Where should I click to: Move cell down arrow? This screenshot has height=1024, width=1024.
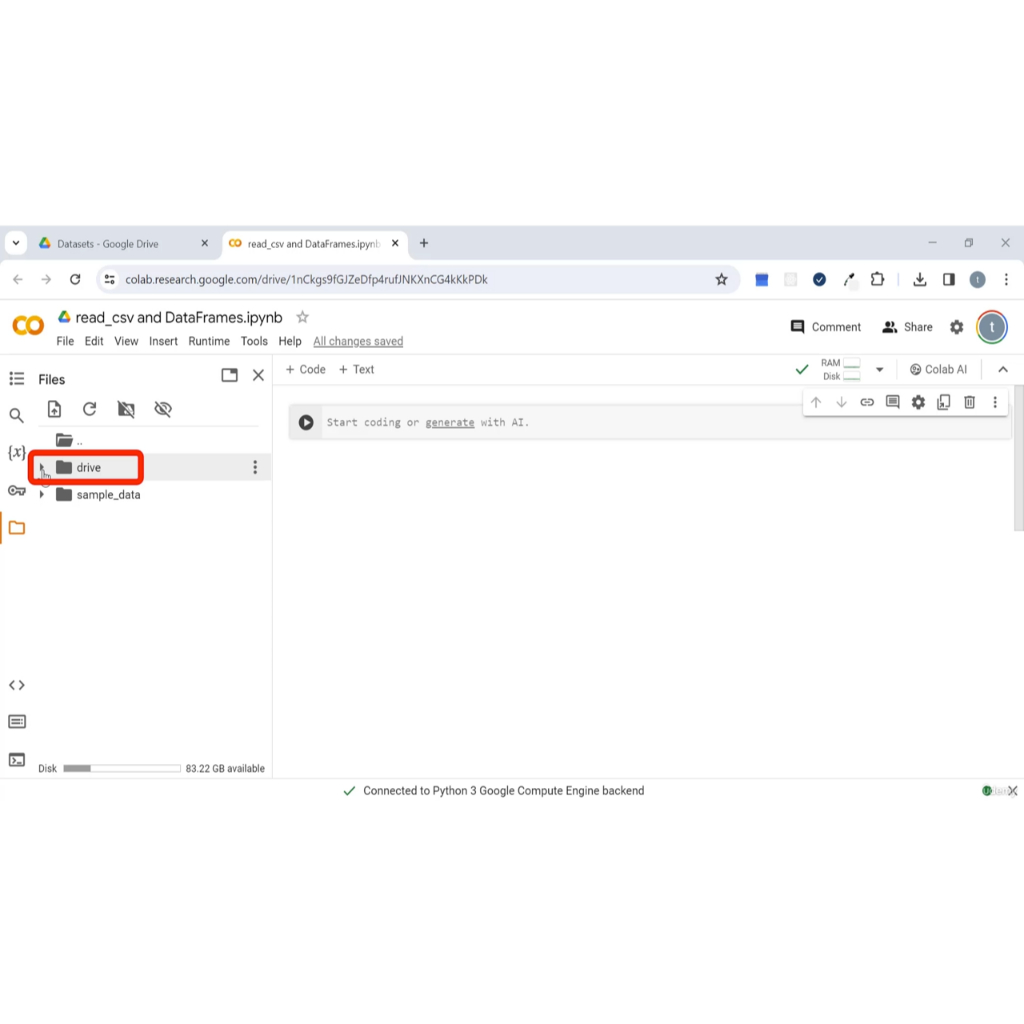click(x=841, y=402)
